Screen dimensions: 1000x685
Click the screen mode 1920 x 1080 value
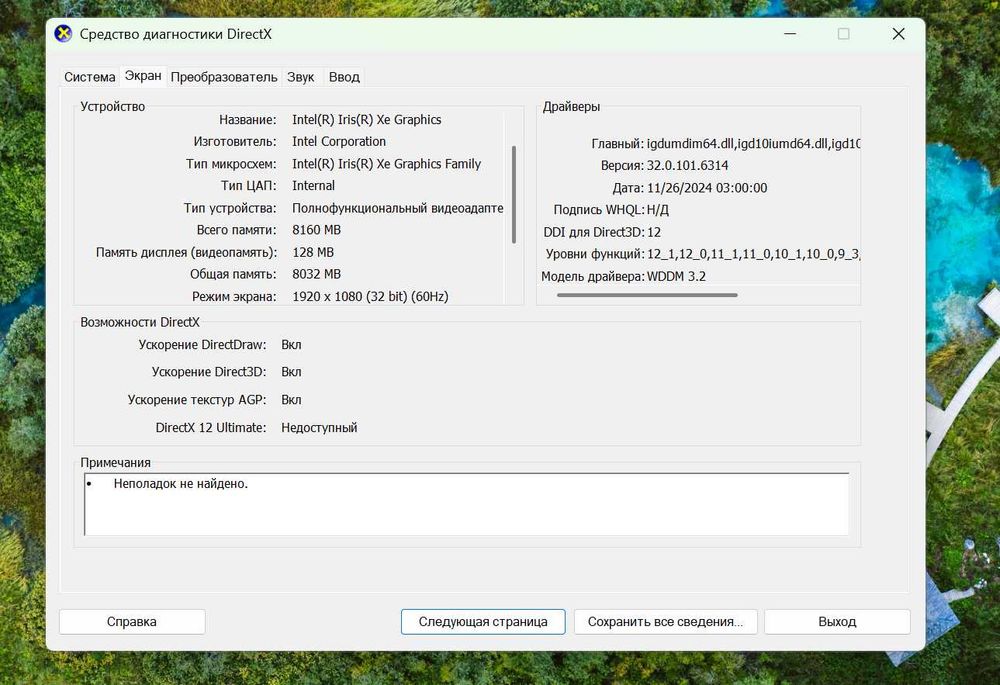(370, 297)
